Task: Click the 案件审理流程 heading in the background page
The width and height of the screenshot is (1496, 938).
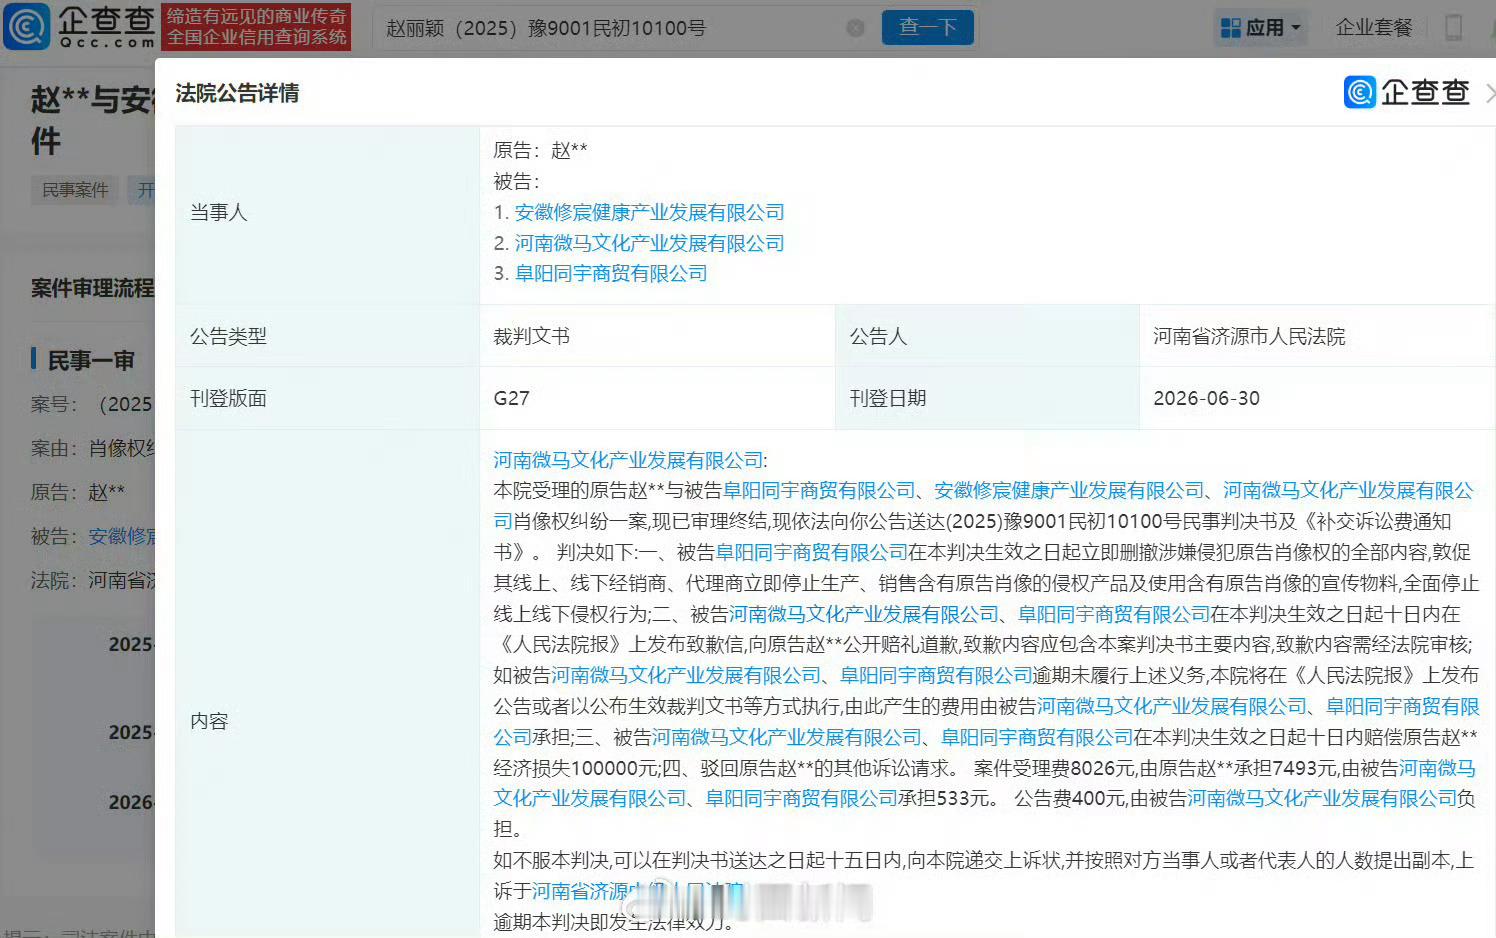Action: tap(92, 288)
